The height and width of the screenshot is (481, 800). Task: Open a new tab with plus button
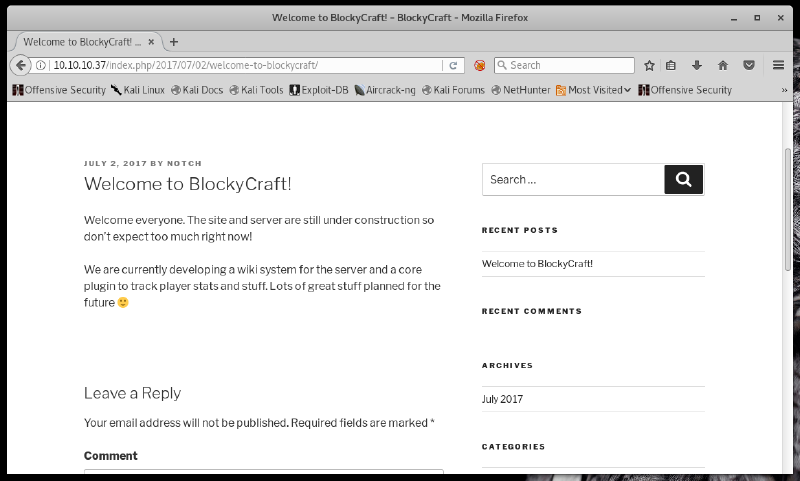coord(174,42)
